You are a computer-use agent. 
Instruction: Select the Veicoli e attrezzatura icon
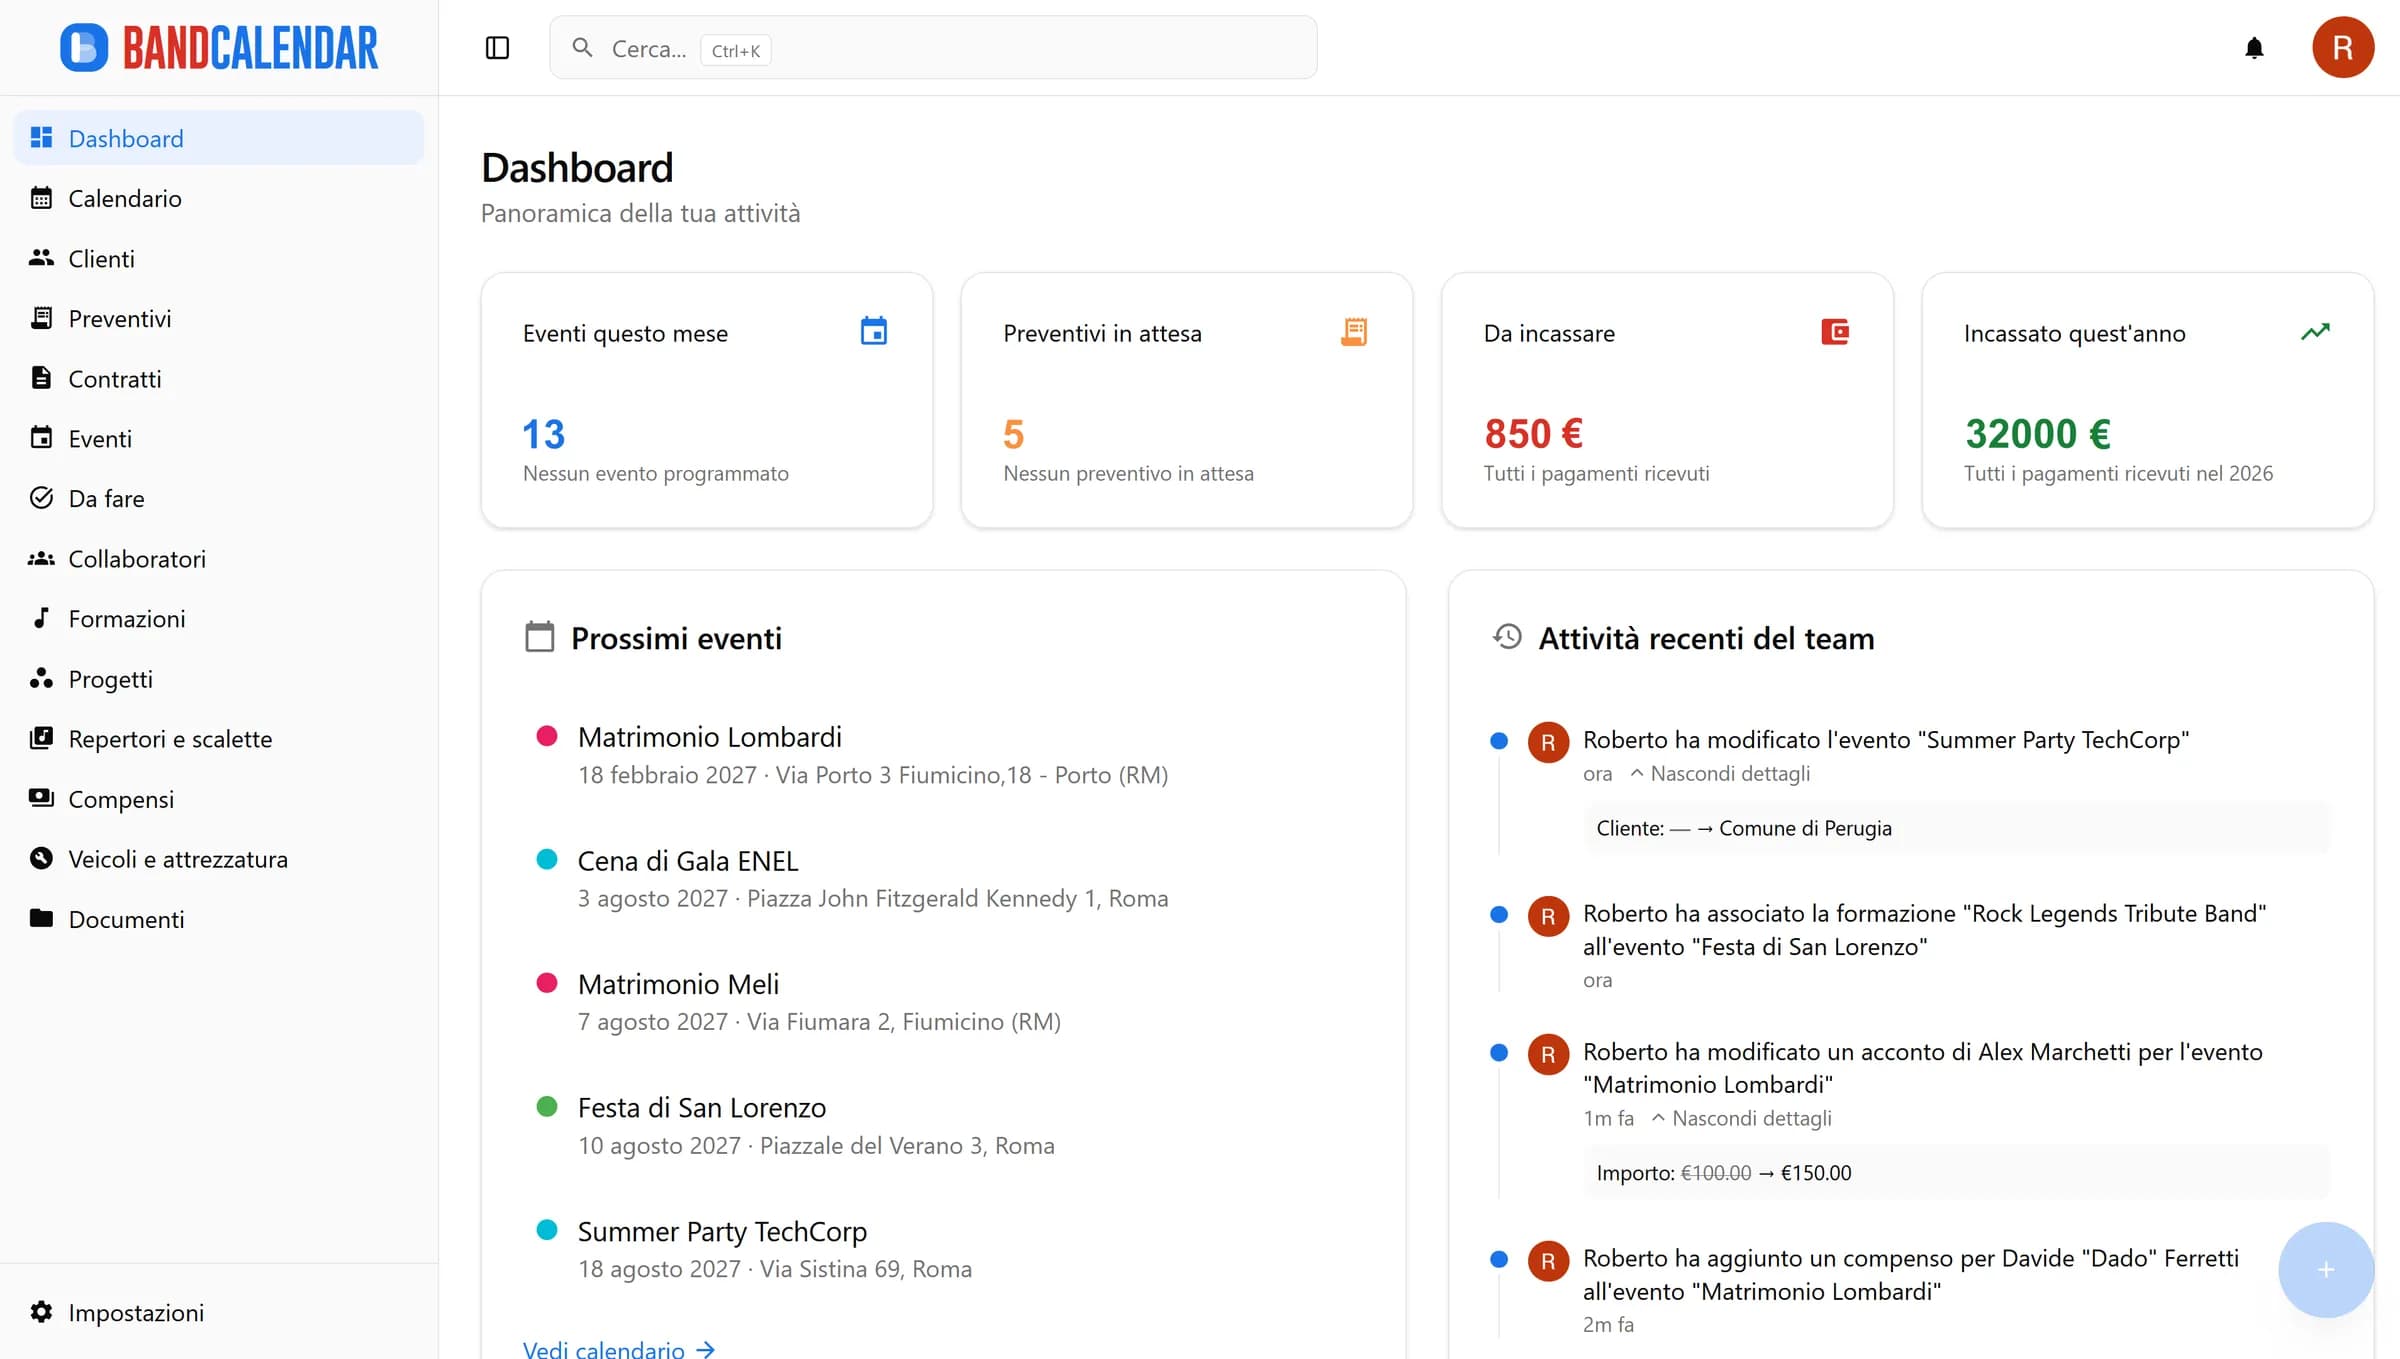pyautogui.click(x=41, y=858)
